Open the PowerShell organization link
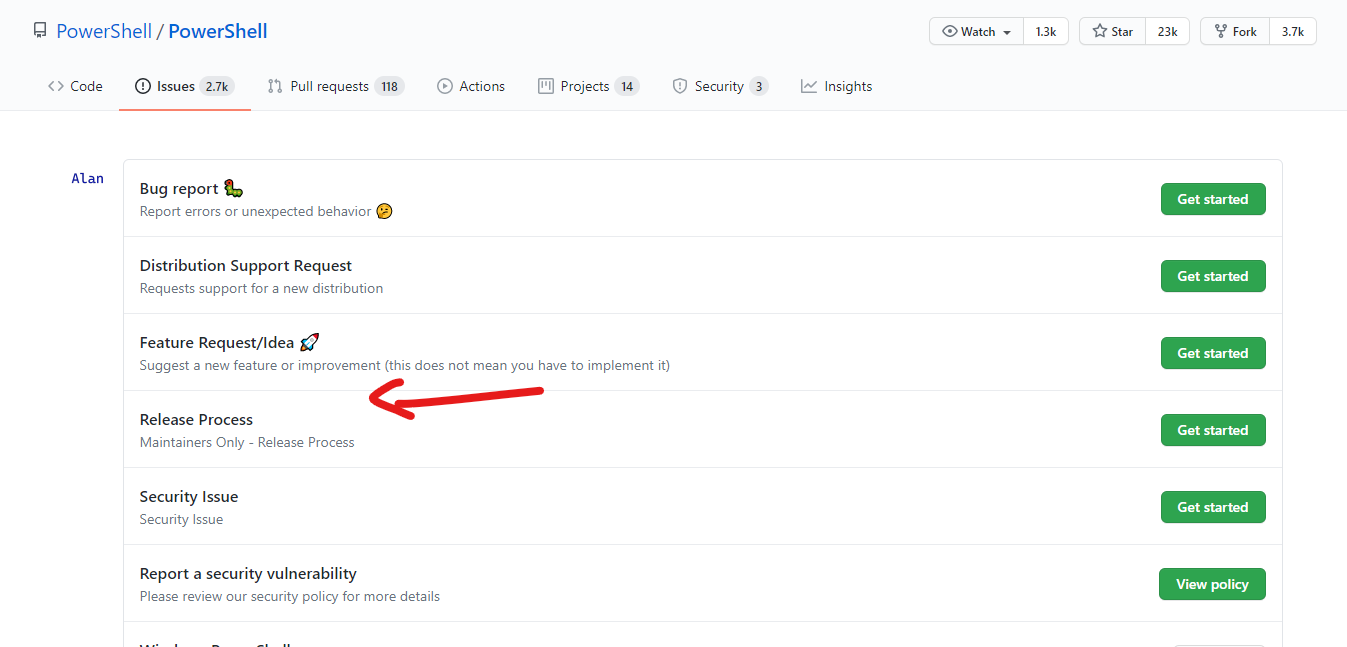The height and width of the screenshot is (647, 1347). coord(104,31)
